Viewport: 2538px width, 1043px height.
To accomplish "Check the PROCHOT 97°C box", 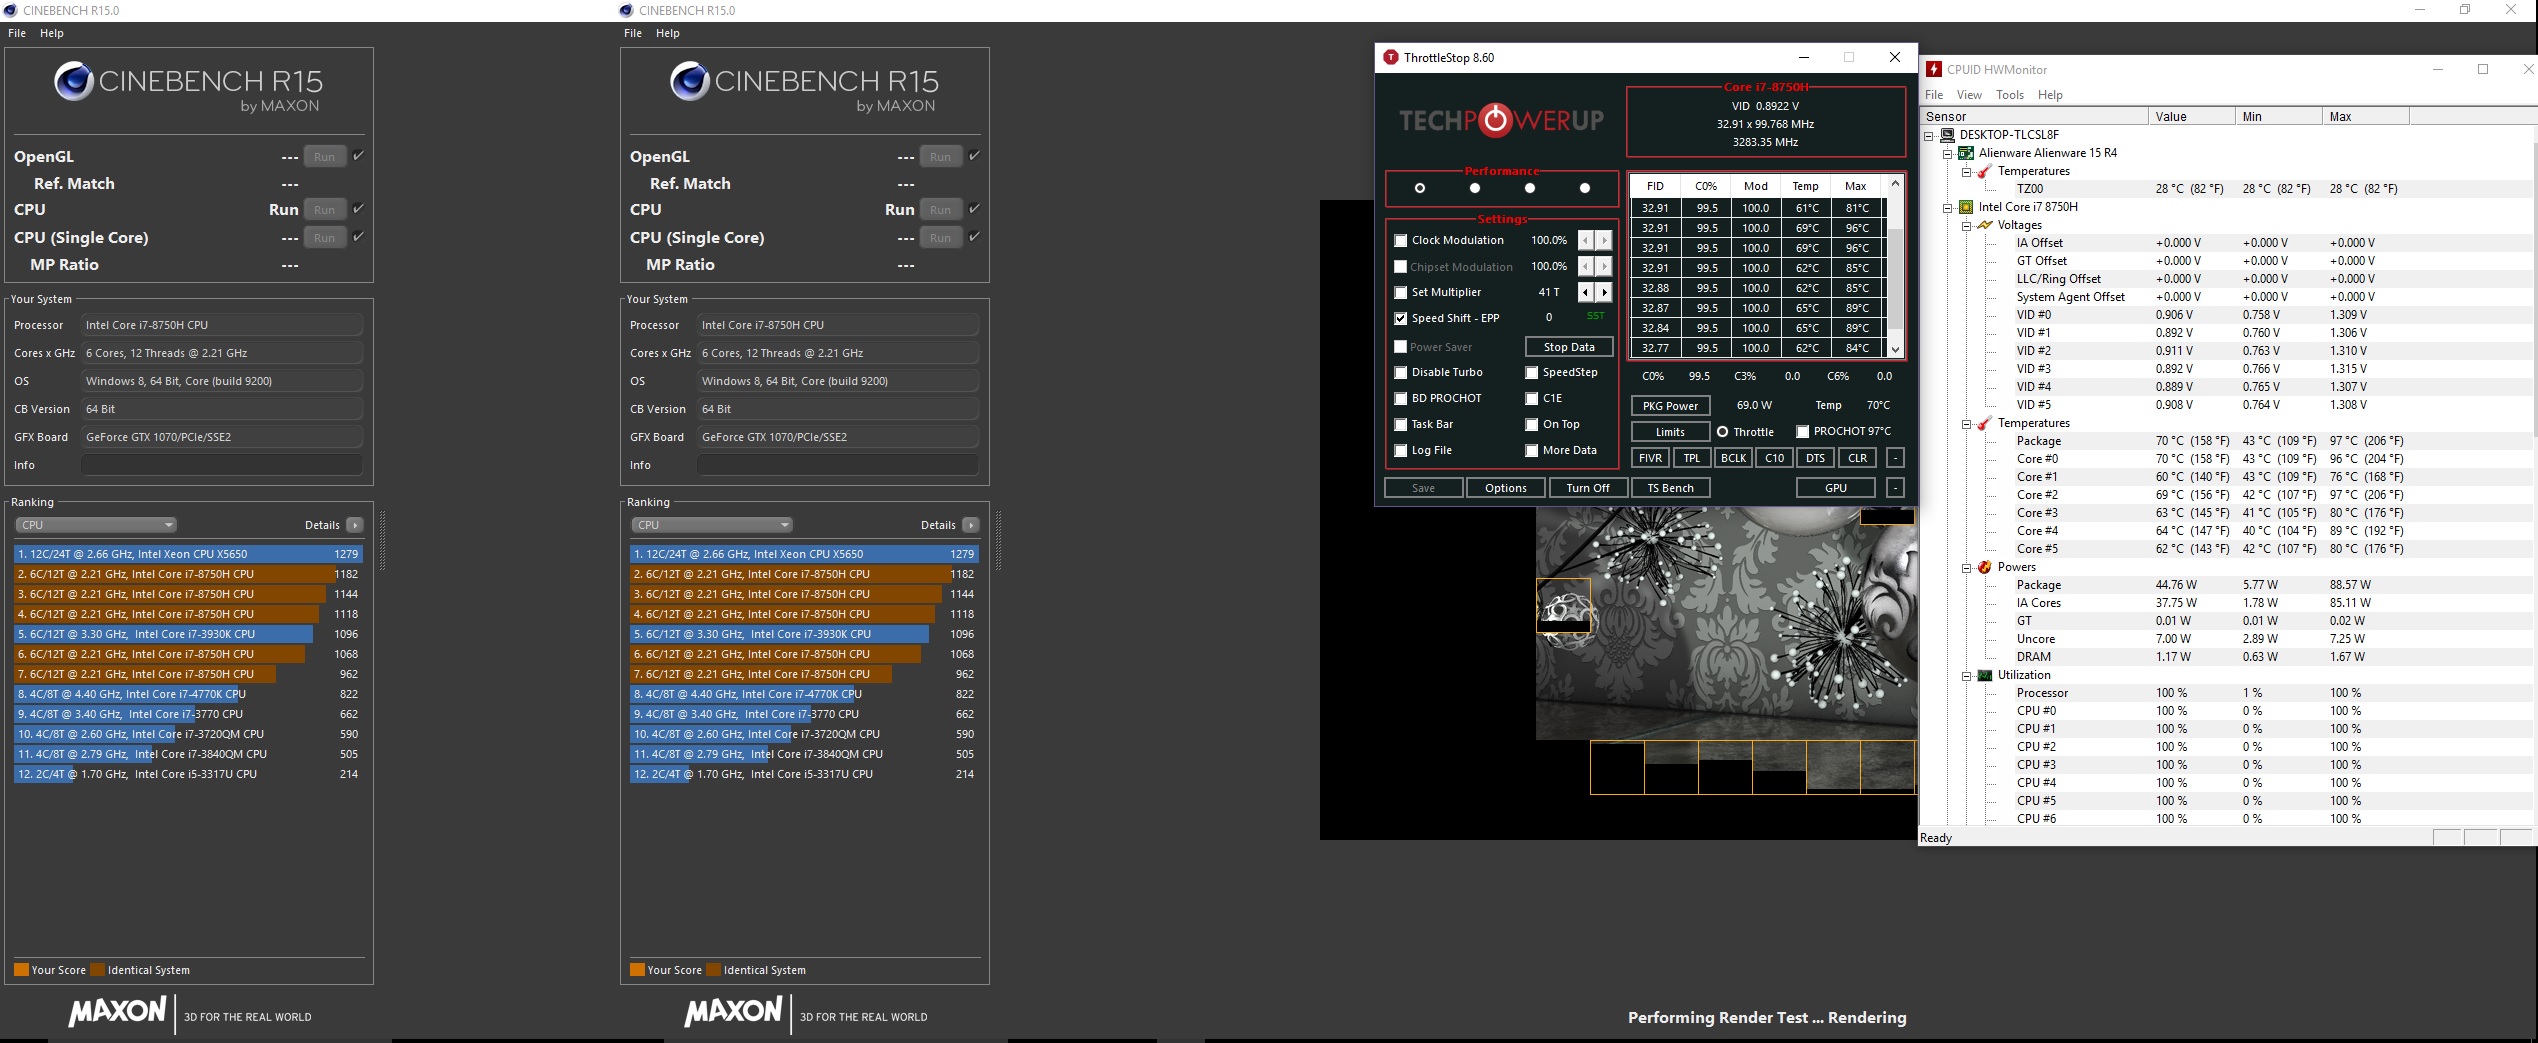I will (1802, 431).
